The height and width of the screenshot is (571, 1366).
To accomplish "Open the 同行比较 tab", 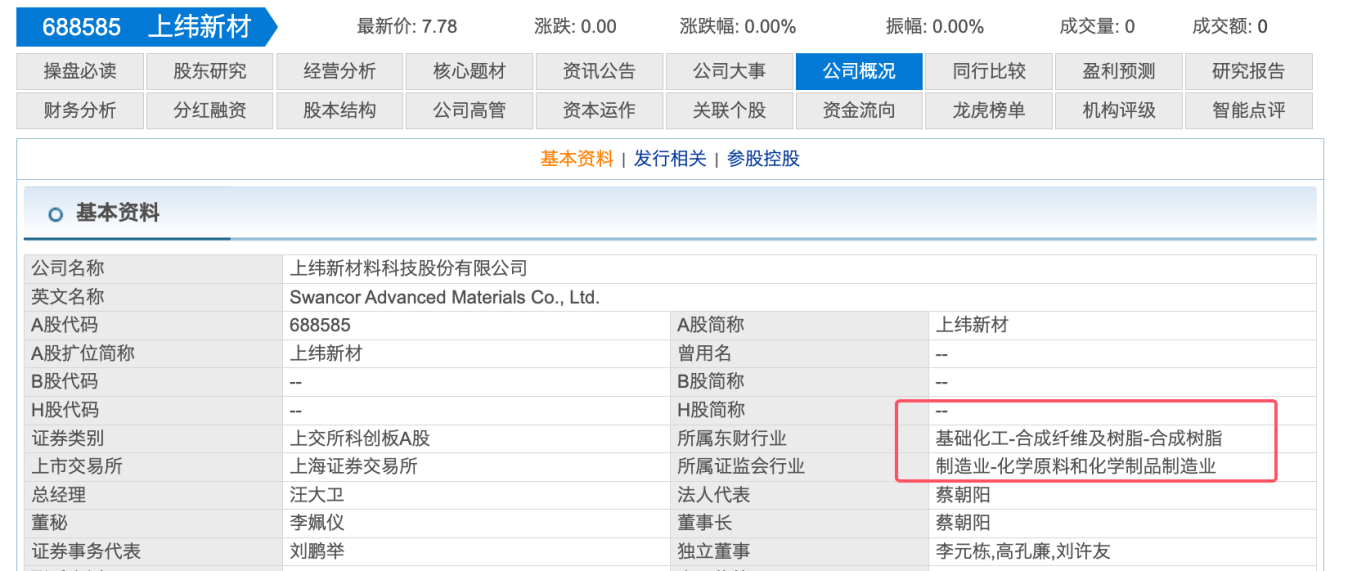I will 989,72.
